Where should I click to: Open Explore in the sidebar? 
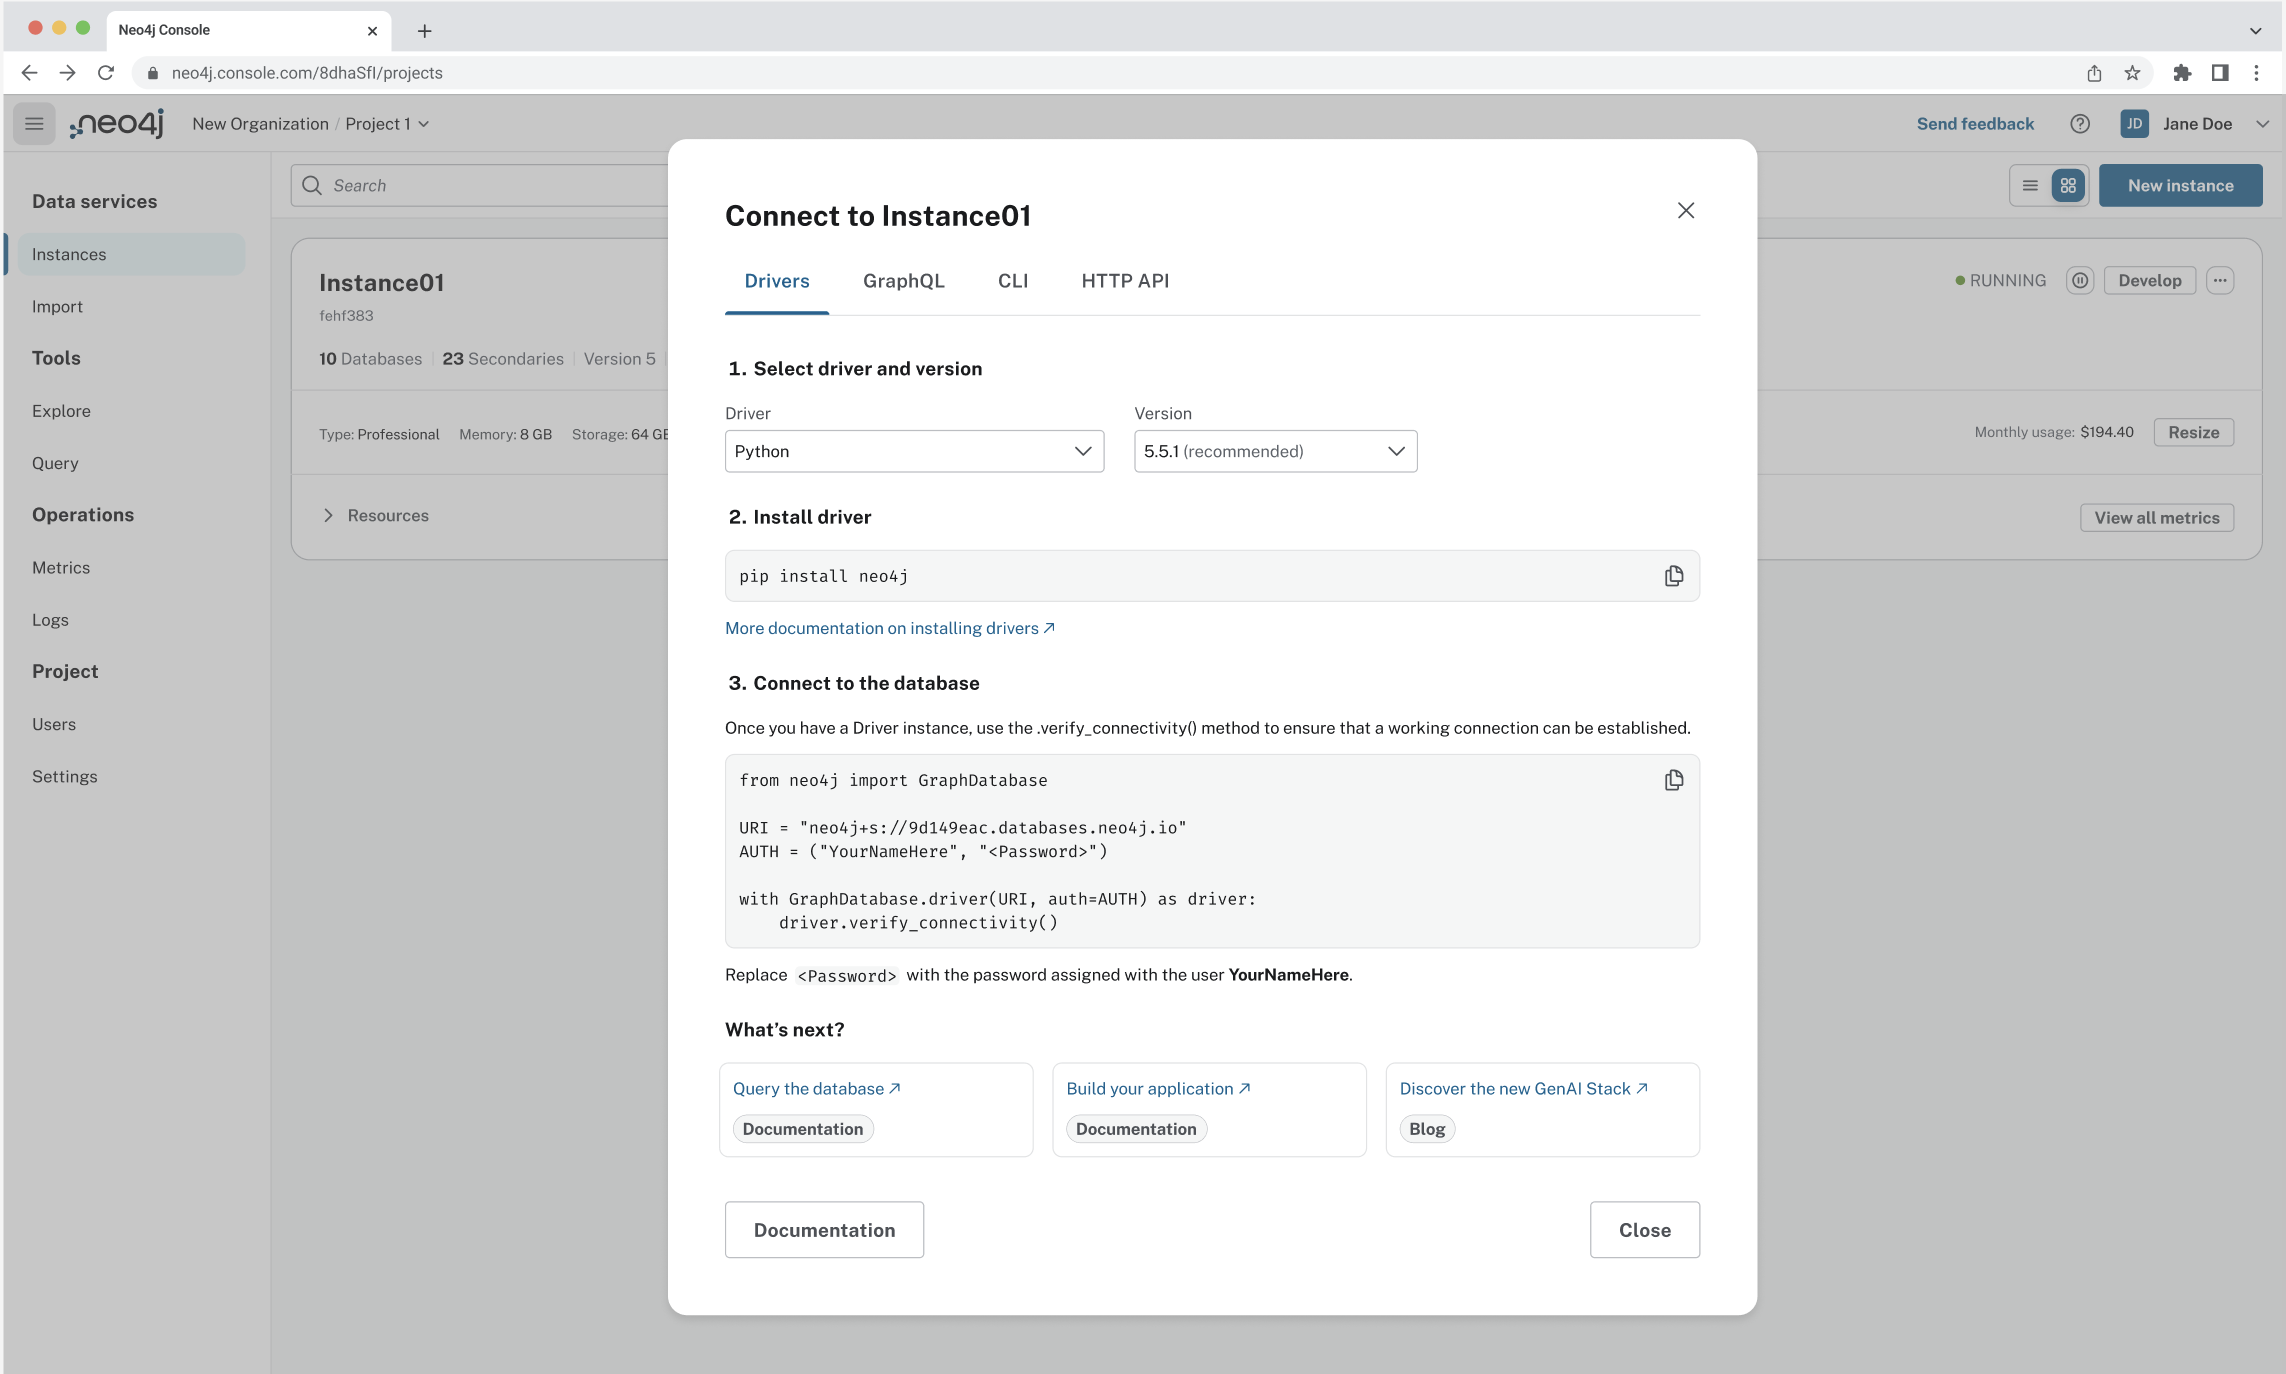click(x=61, y=411)
